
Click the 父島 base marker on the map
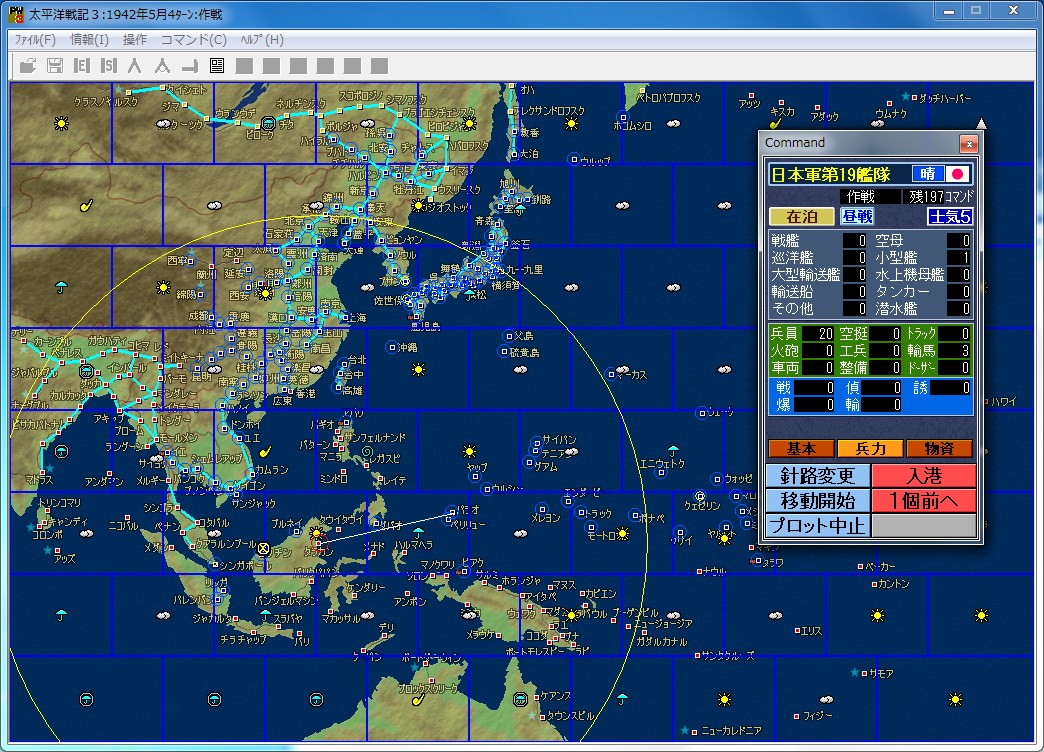tap(509, 336)
